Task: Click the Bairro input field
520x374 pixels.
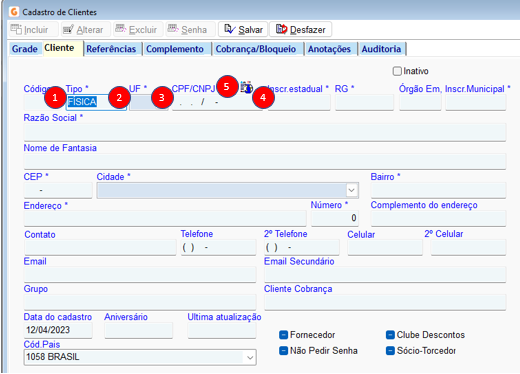Action: click(x=438, y=190)
